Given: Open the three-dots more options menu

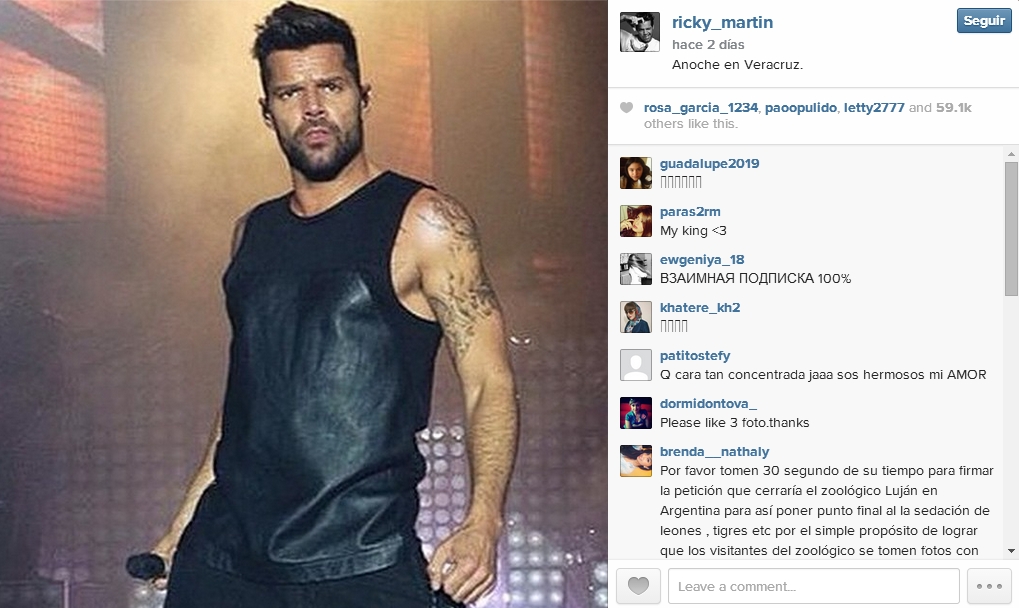Looking at the screenshot, I should 989,586.
